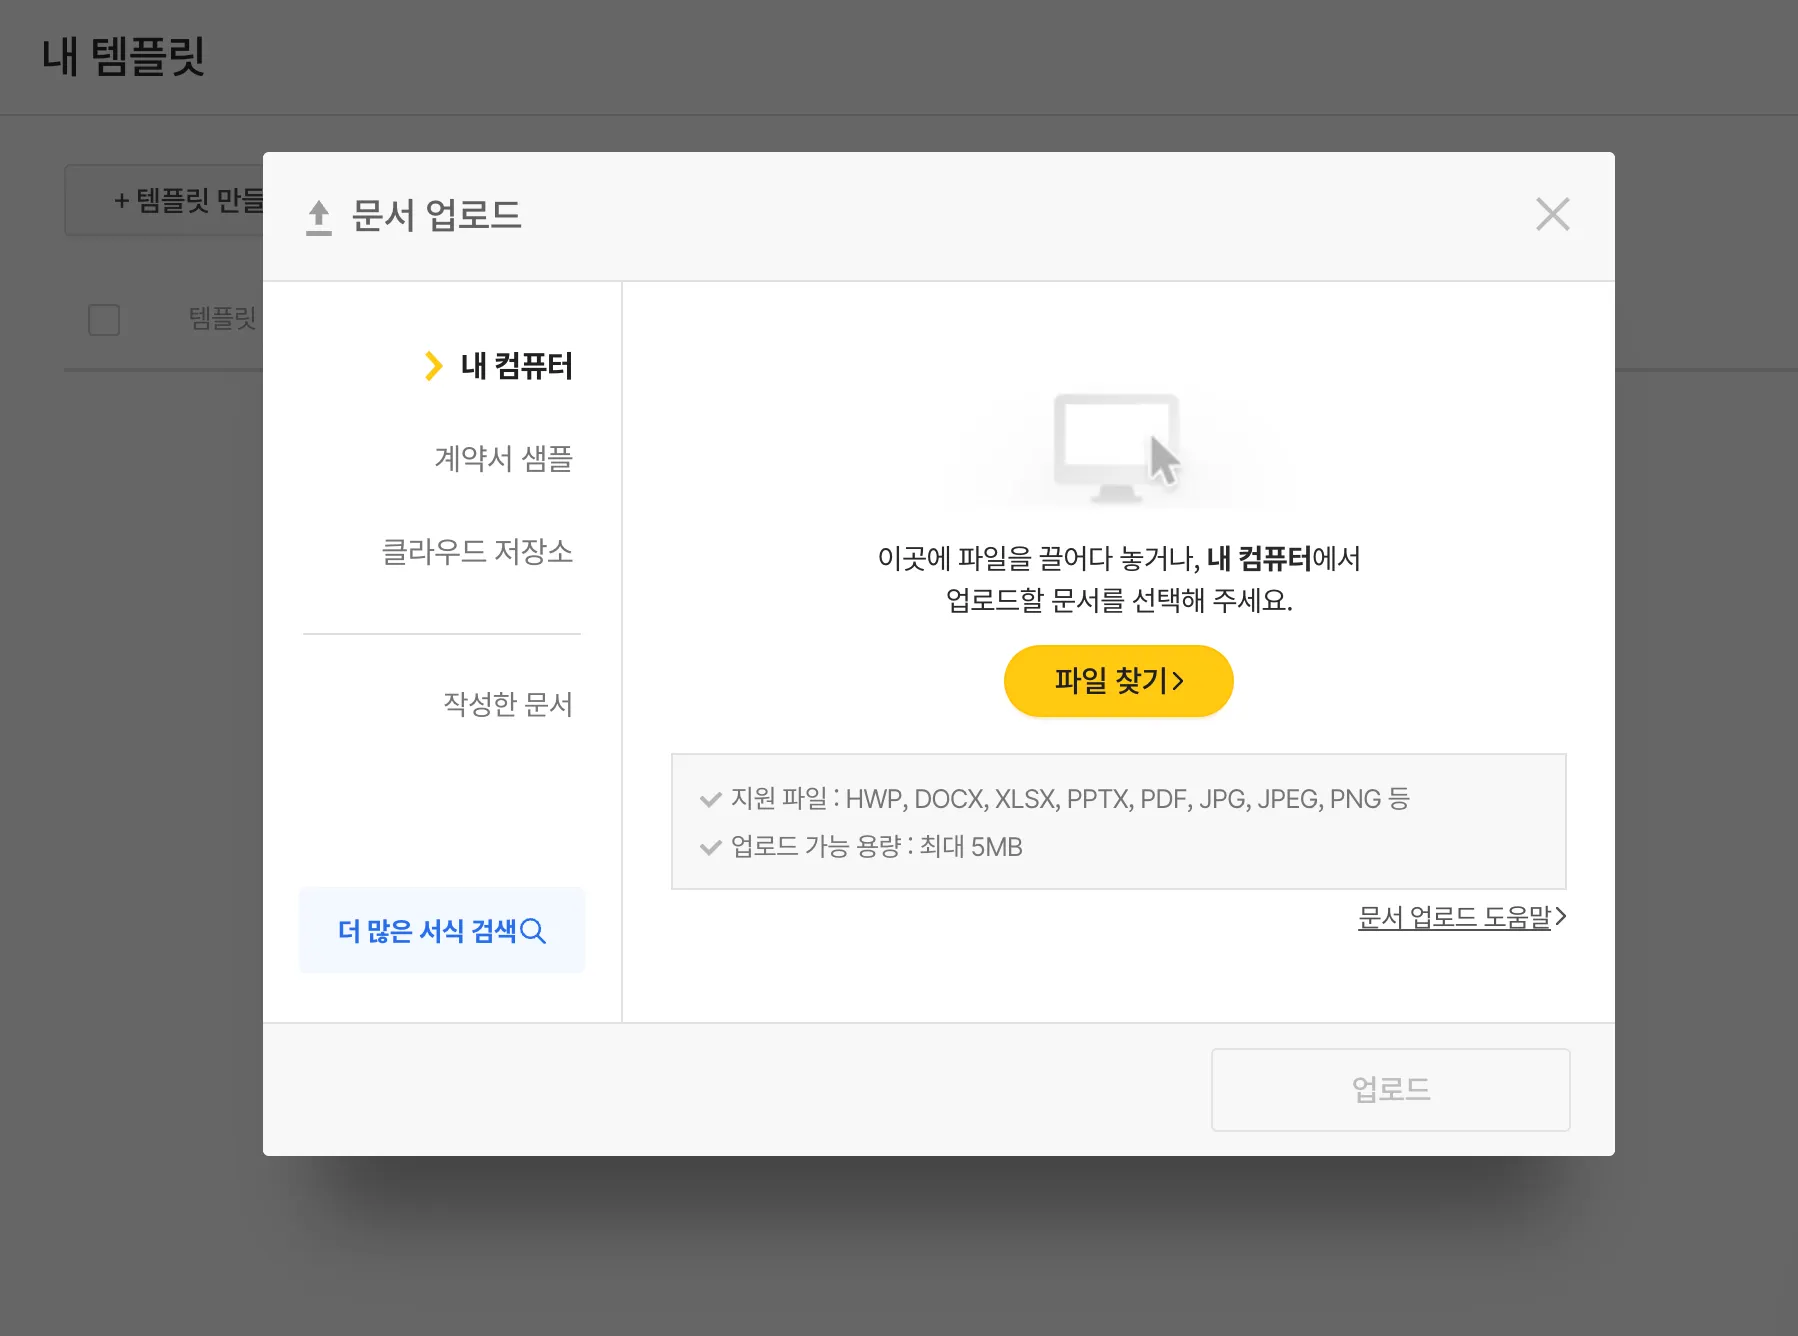Click the 내 템플릿 page heading
The height and width of the screenshot is (1336, 1798).
(123, 56)
